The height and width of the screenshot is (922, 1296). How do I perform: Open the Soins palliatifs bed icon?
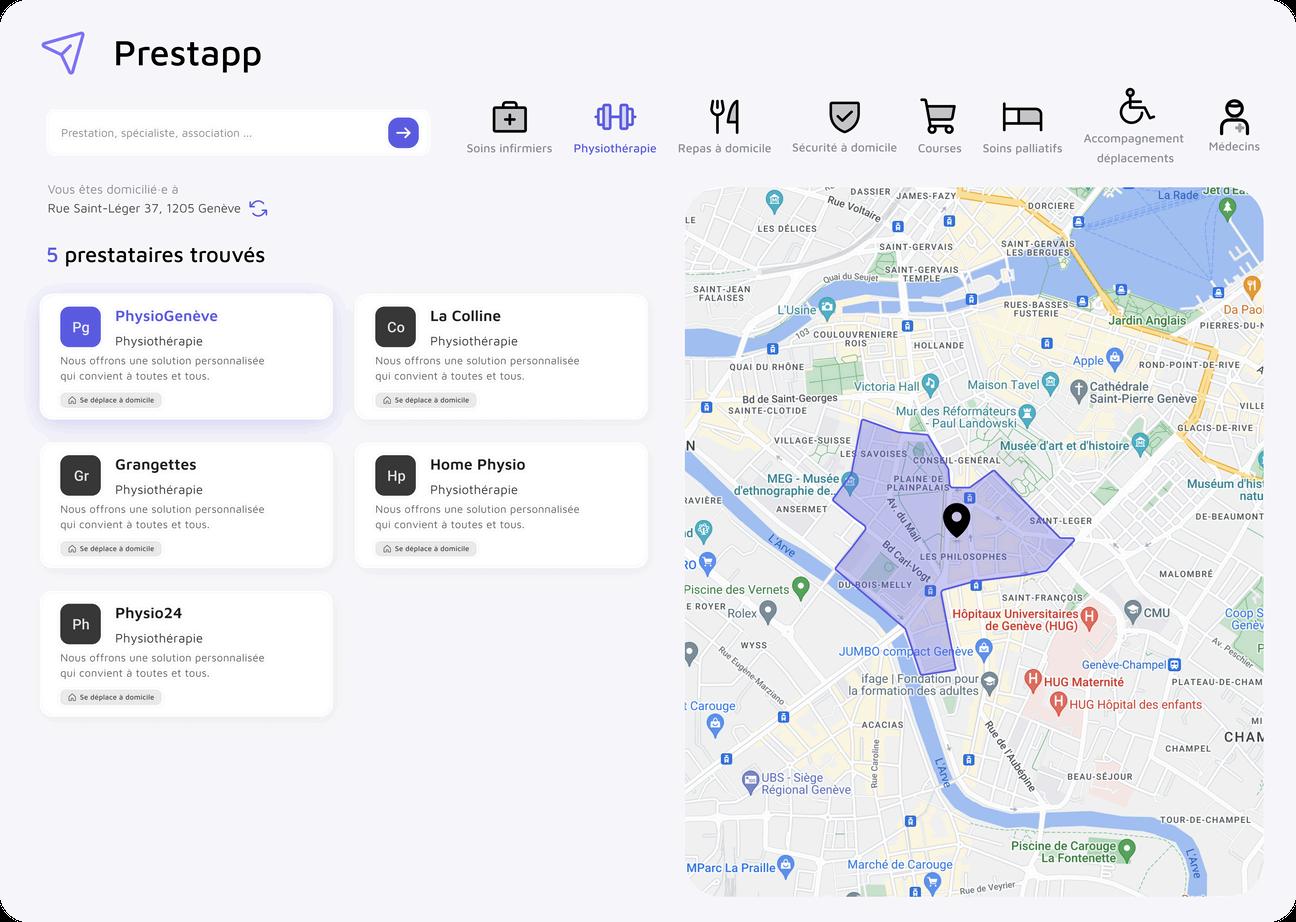click(x=1022, y=117)
